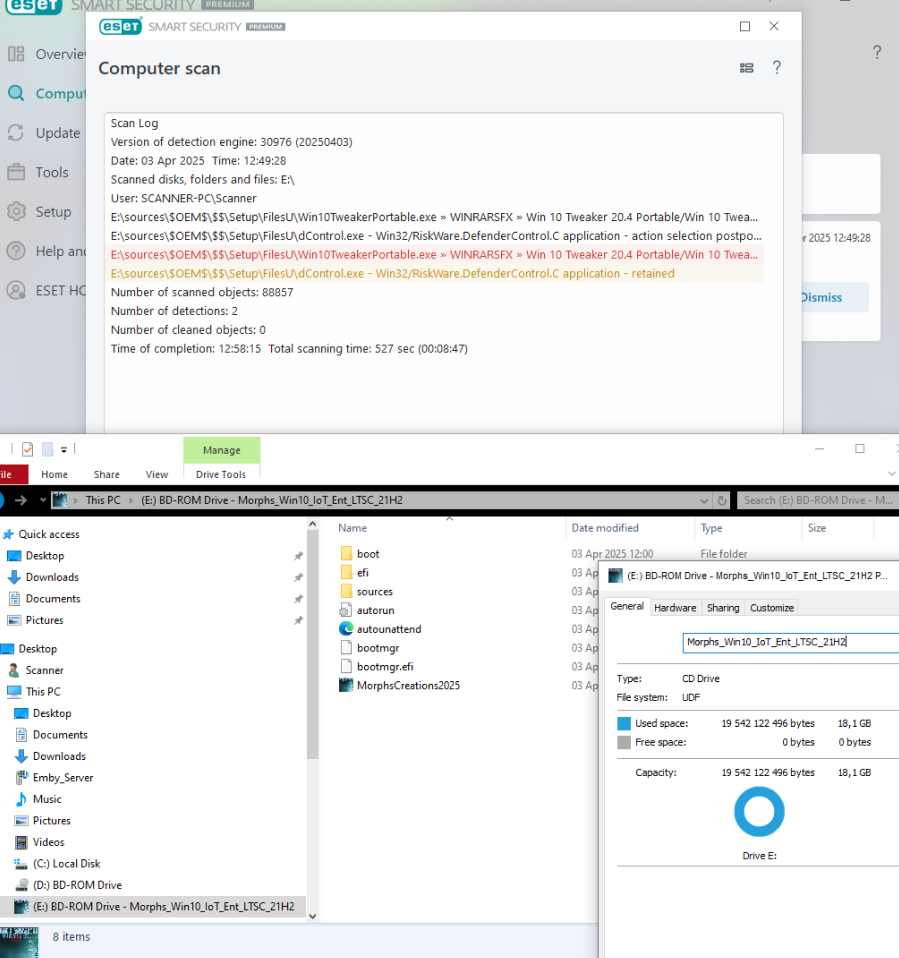Open Drive Tools ribbon tab

[221, 475]
